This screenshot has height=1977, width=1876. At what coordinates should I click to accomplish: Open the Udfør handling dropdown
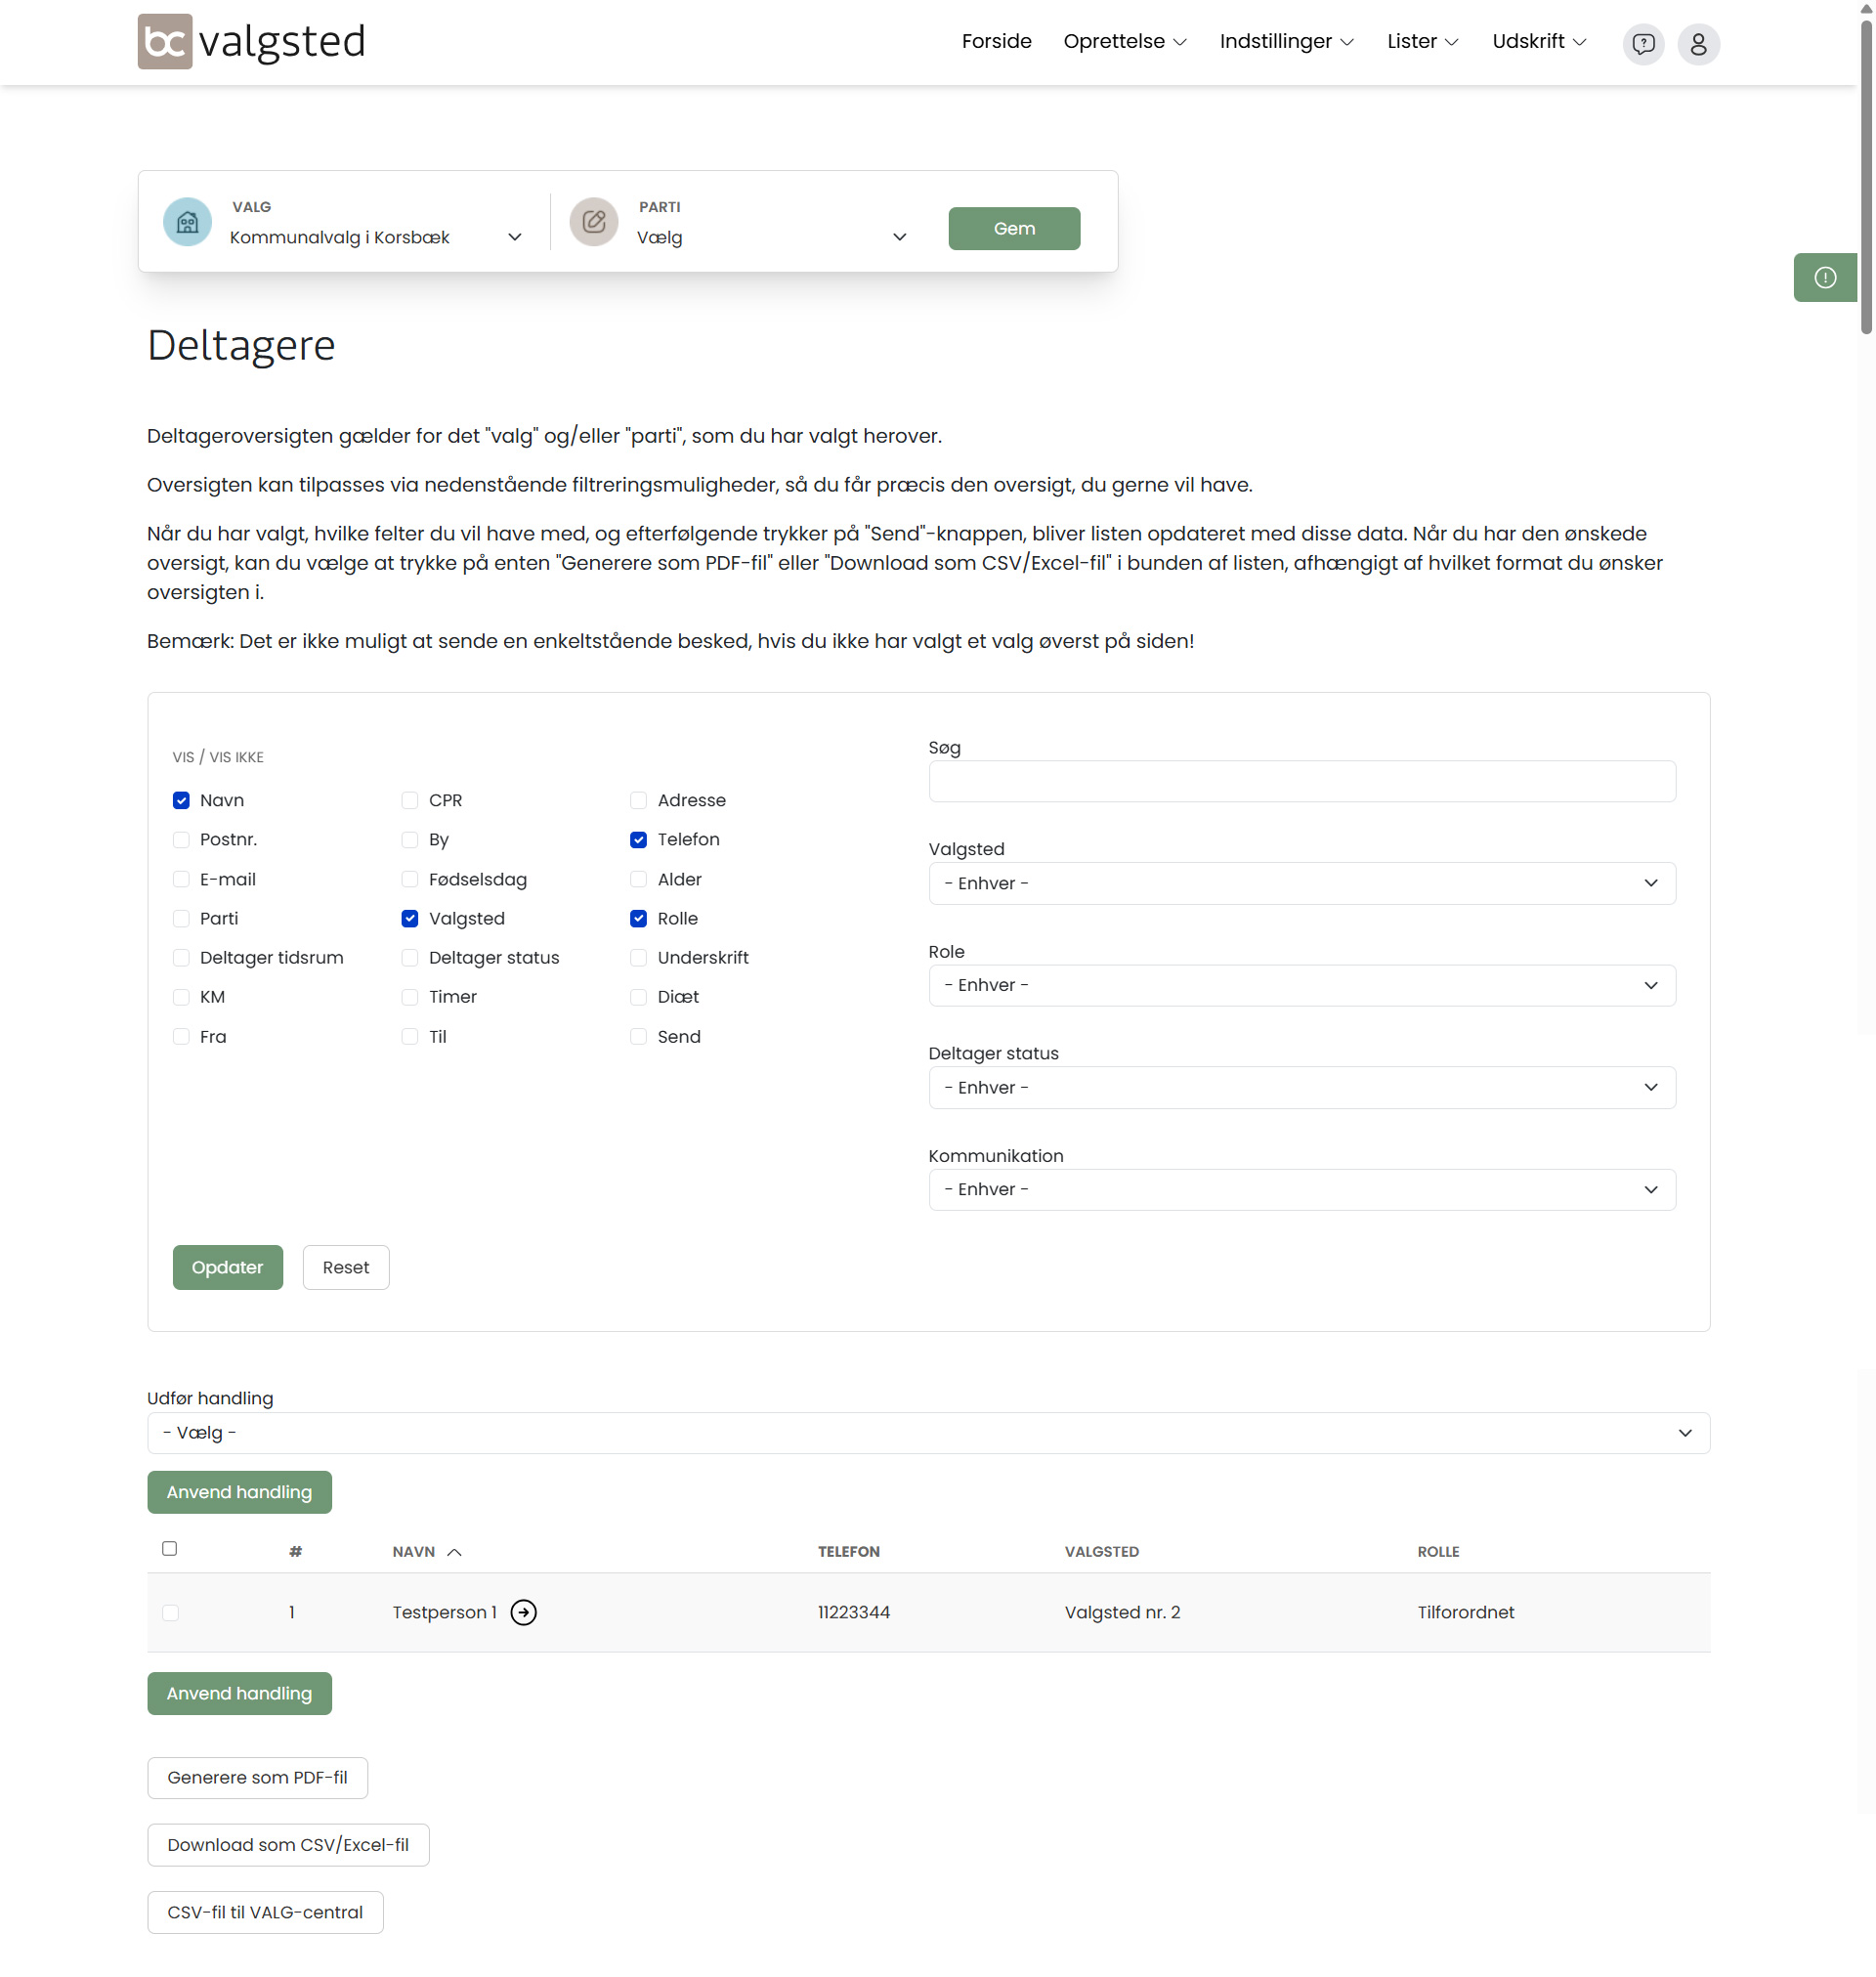[x=927, y=1433]
